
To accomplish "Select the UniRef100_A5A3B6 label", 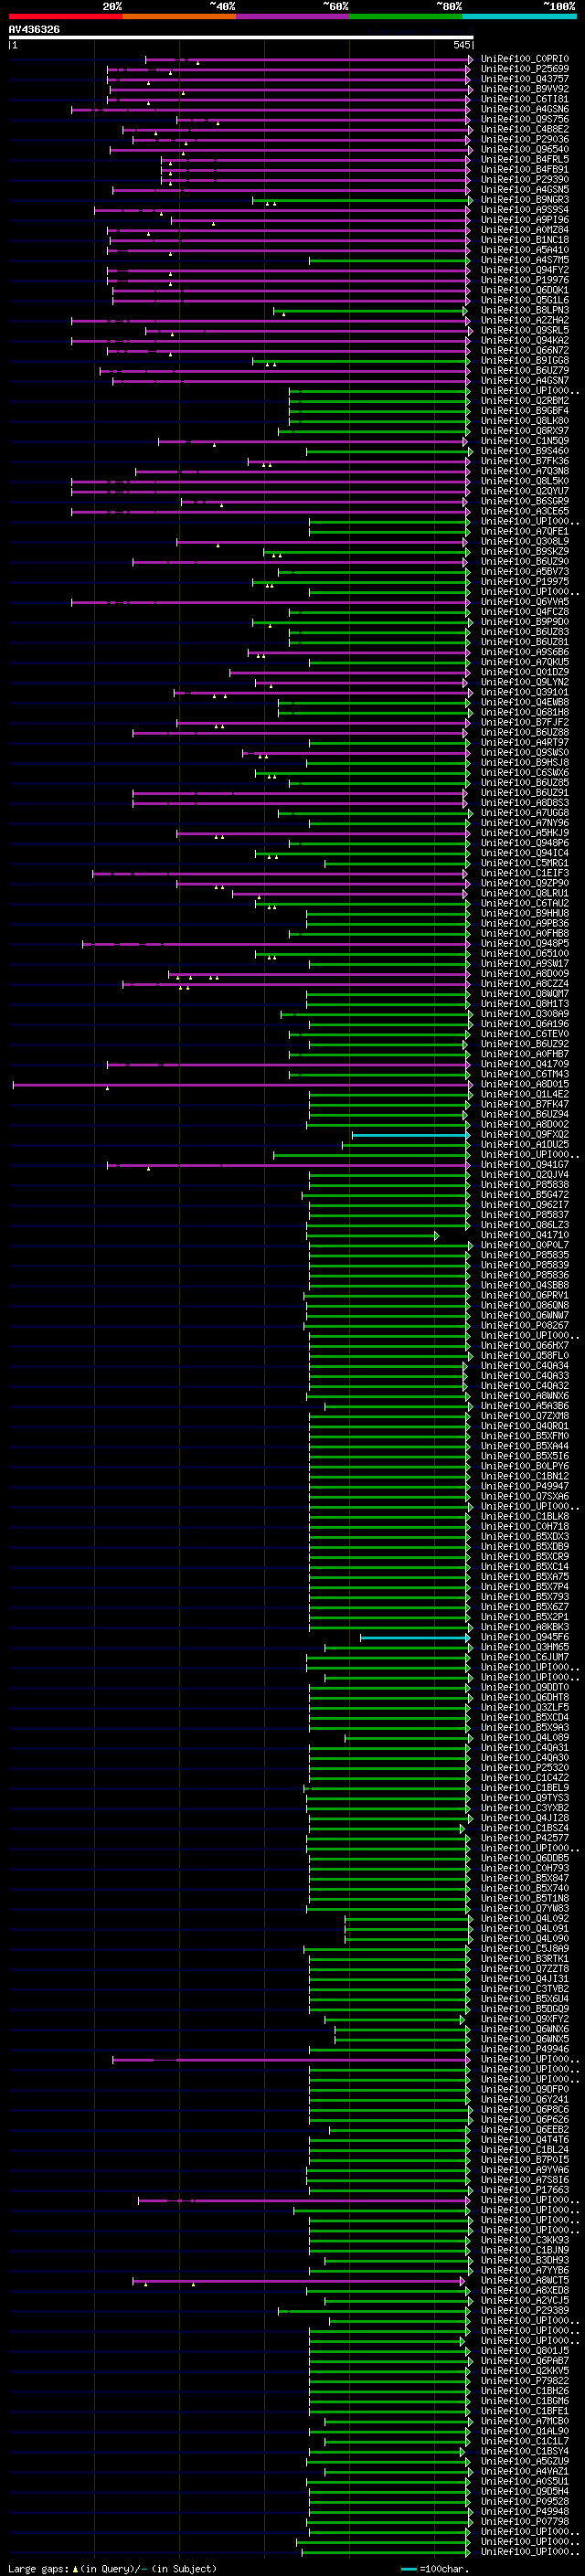I will [525, 1406].
